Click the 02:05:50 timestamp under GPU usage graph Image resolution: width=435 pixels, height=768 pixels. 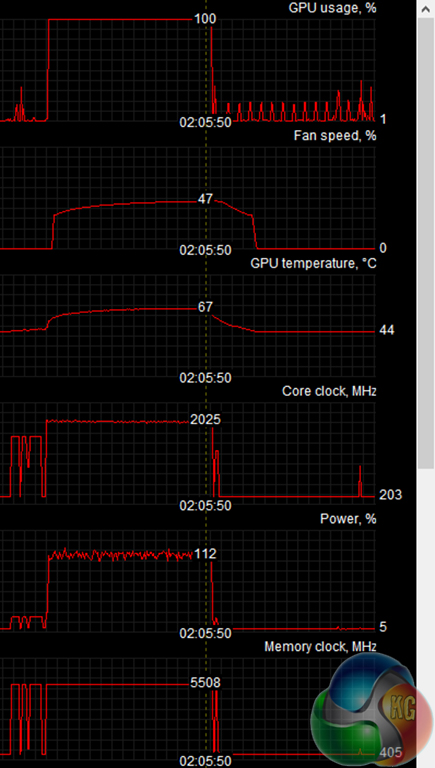[205, 122]
